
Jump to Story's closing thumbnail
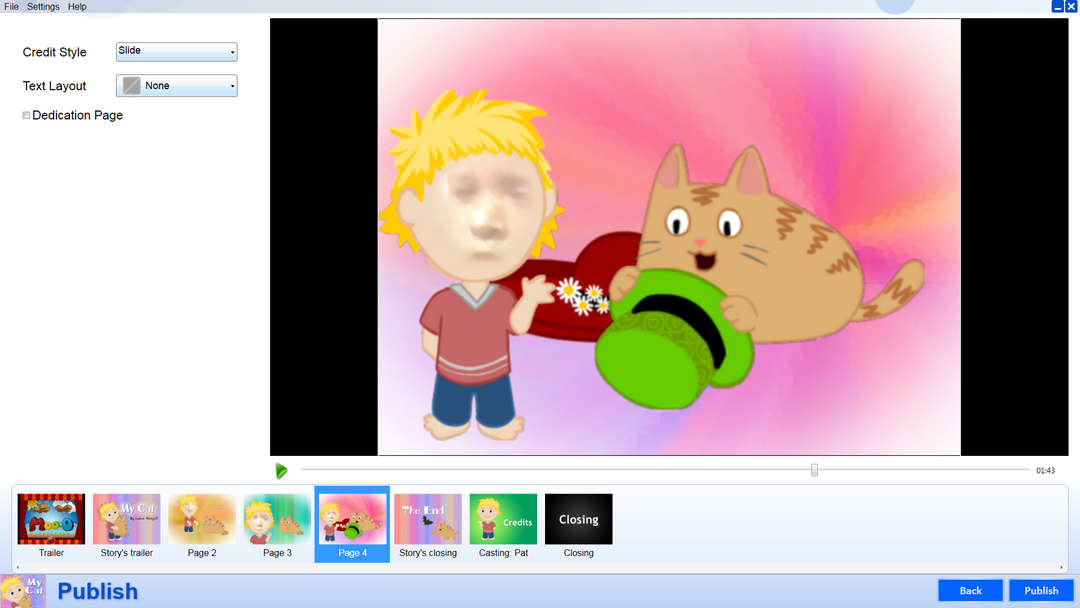(x=428, y=519)
